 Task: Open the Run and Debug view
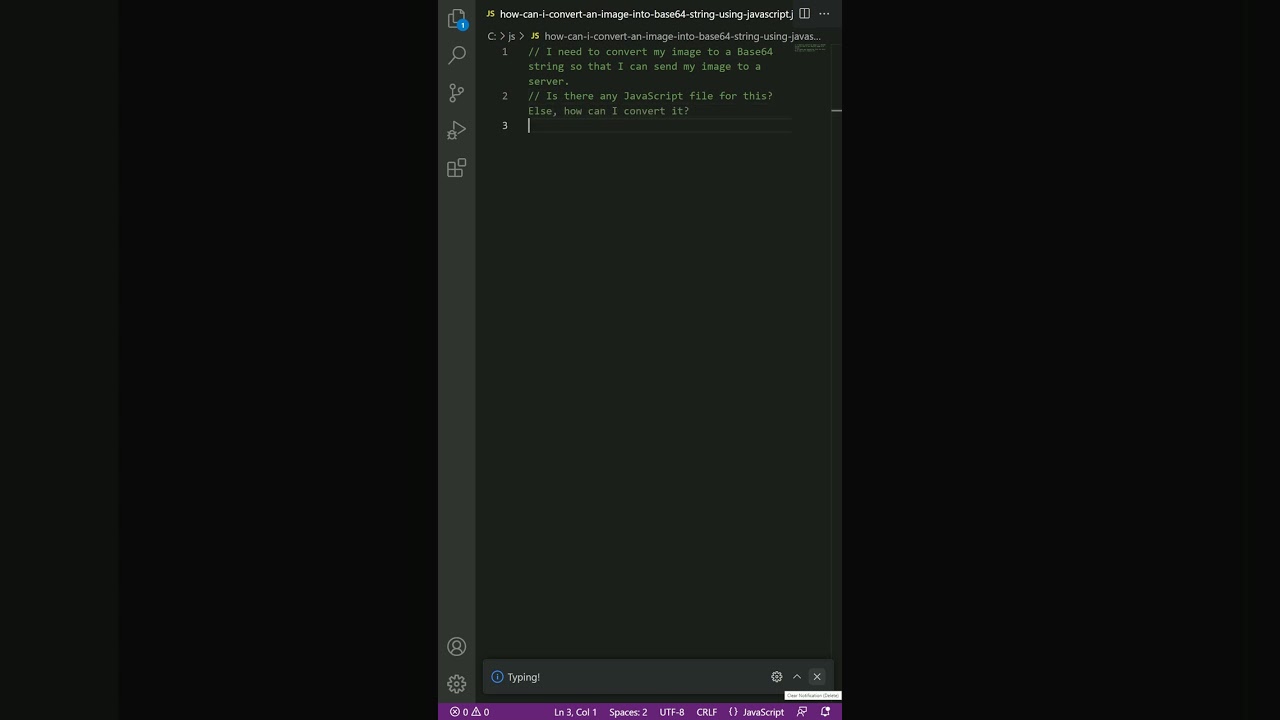click(457, 131)
